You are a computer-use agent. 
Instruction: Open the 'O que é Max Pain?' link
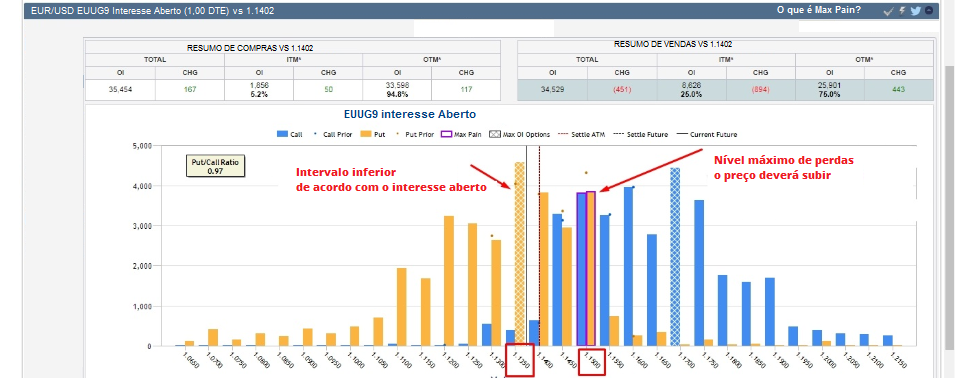pyautogui.click(x=818, y=10)
